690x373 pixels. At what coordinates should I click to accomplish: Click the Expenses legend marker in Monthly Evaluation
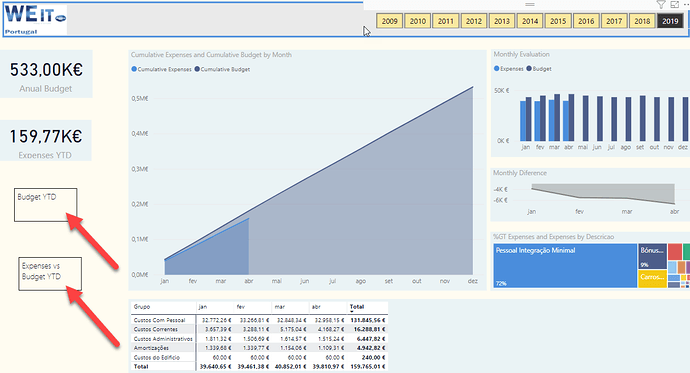point(496,69)
